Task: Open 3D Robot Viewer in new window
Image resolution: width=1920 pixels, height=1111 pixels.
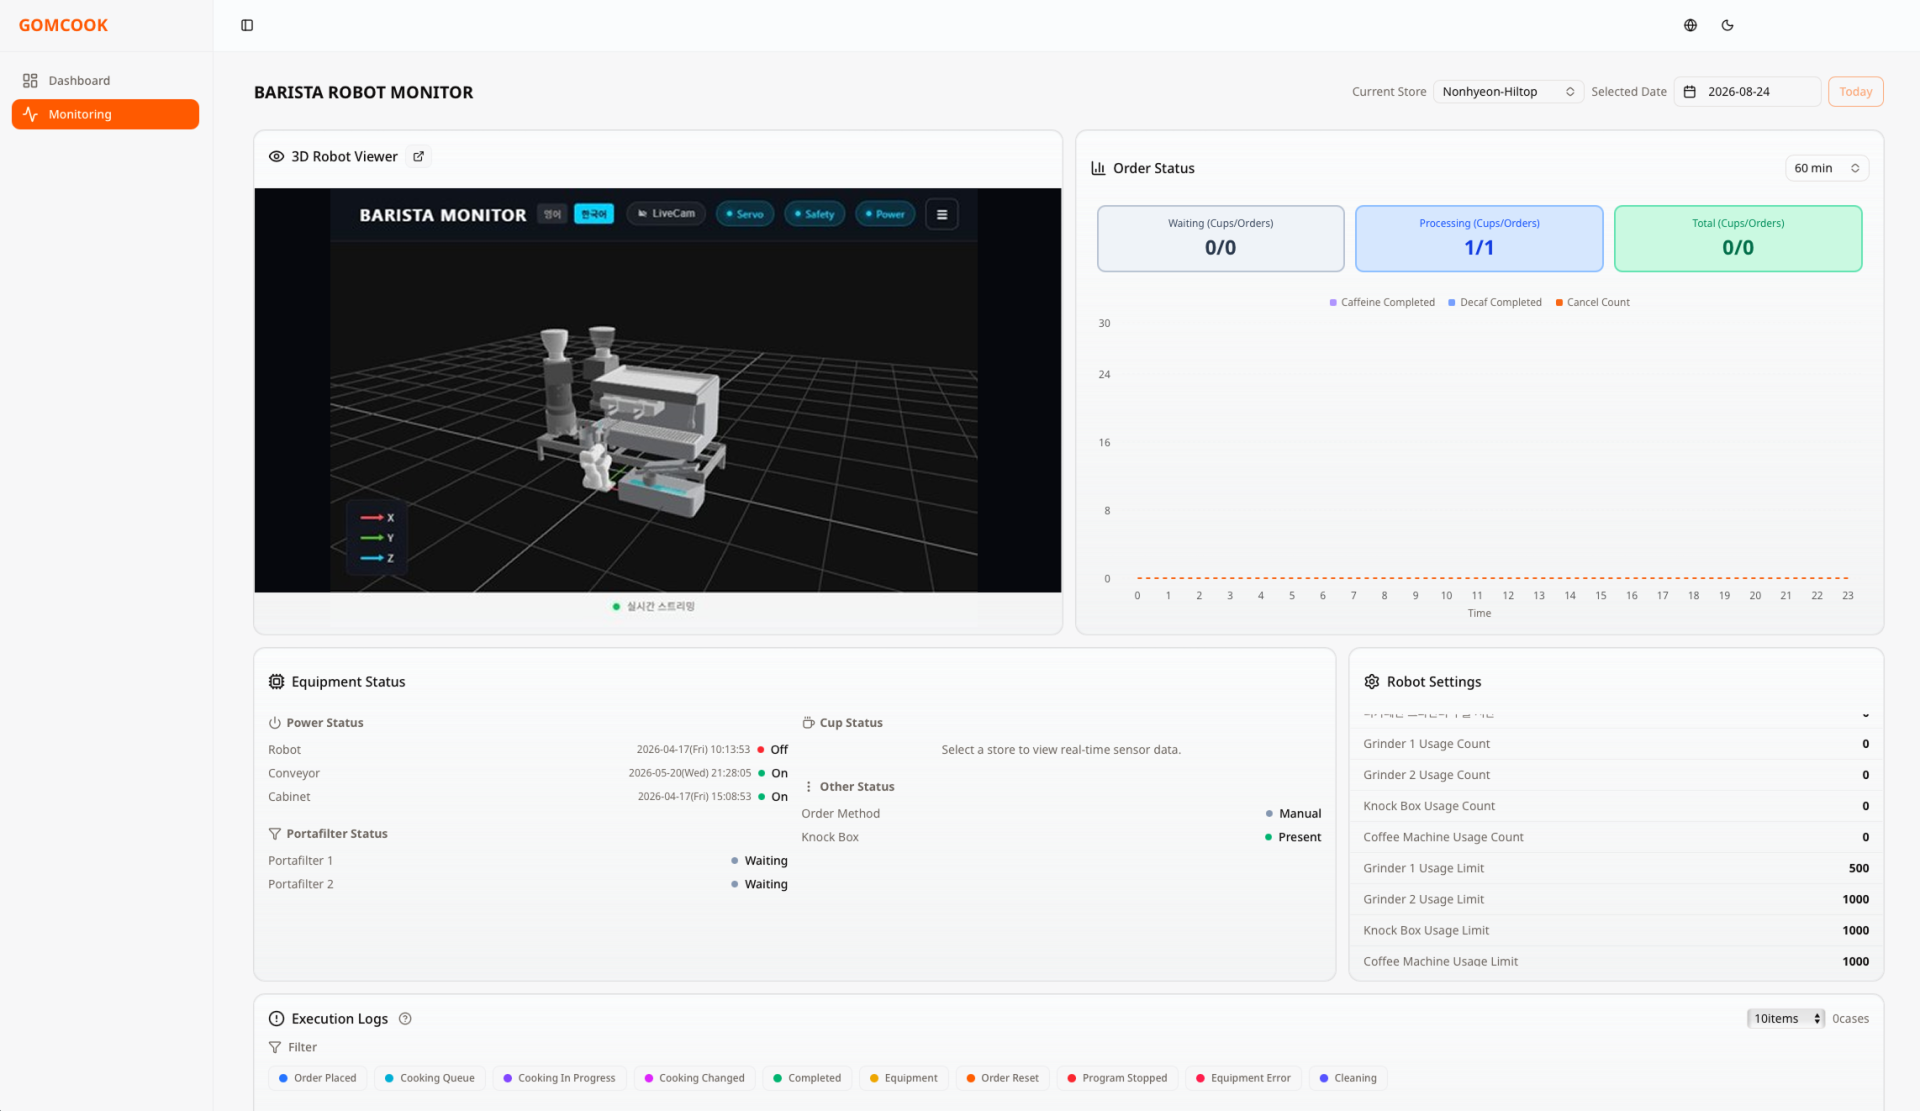Action: (419, 156)
